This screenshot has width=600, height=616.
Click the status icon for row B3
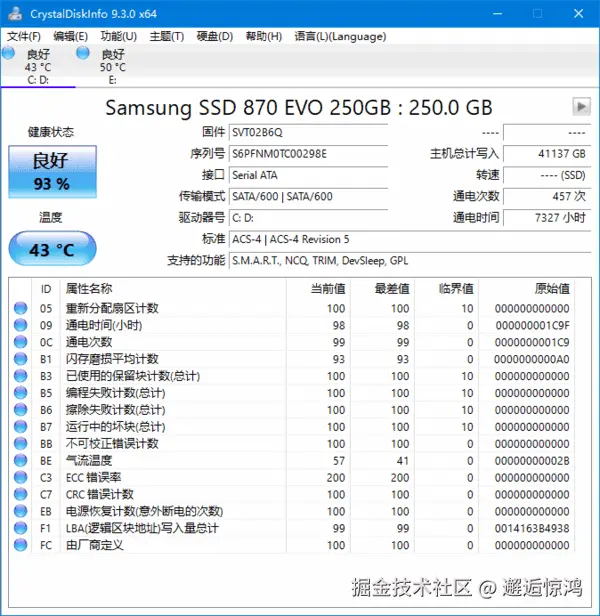click(20, 376)
